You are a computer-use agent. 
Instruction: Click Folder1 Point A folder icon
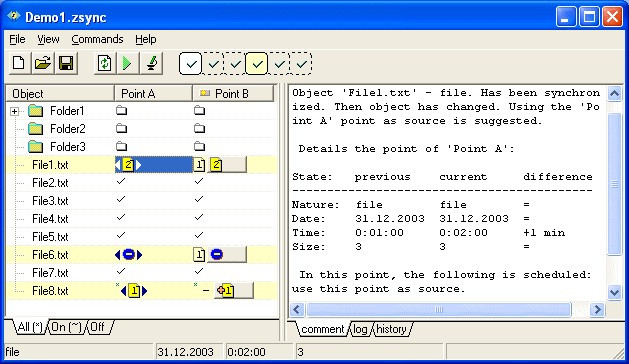point(122,110)
